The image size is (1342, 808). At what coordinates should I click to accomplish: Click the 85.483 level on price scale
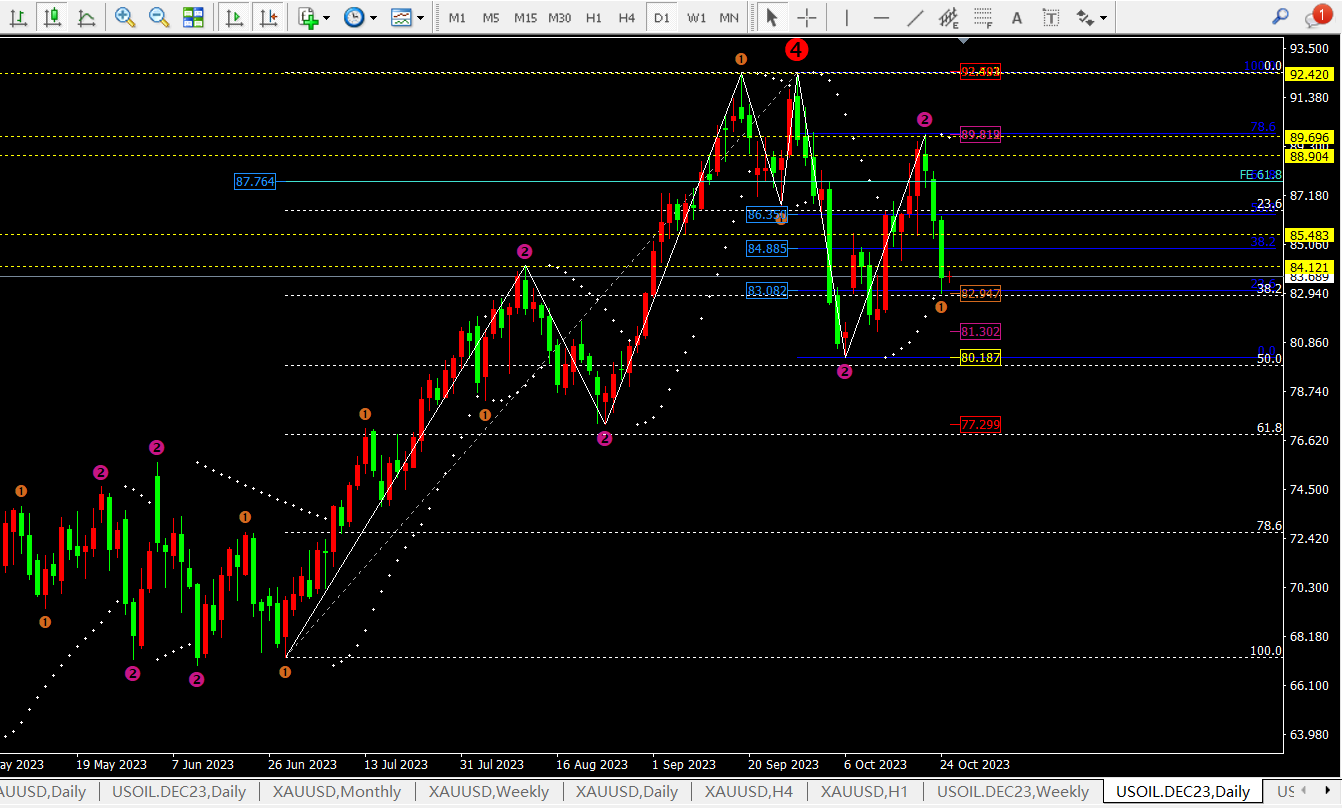(x=1309, y=235)
